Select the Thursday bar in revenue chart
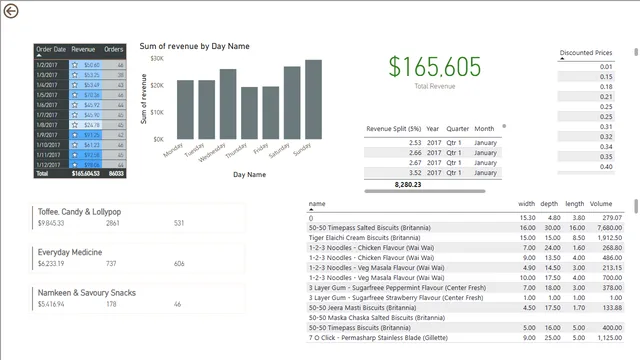This screenshot has height=360, width=640. pyautogui.click(x=249, y=113)
